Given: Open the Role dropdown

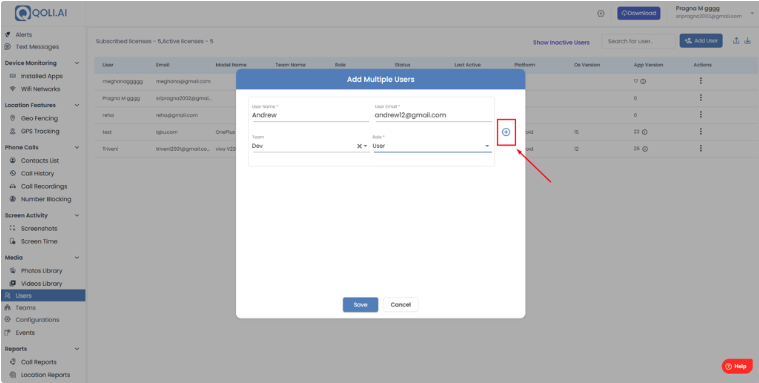Looking at the screenshot, I should pyautogui.click(x=432, y=146).
